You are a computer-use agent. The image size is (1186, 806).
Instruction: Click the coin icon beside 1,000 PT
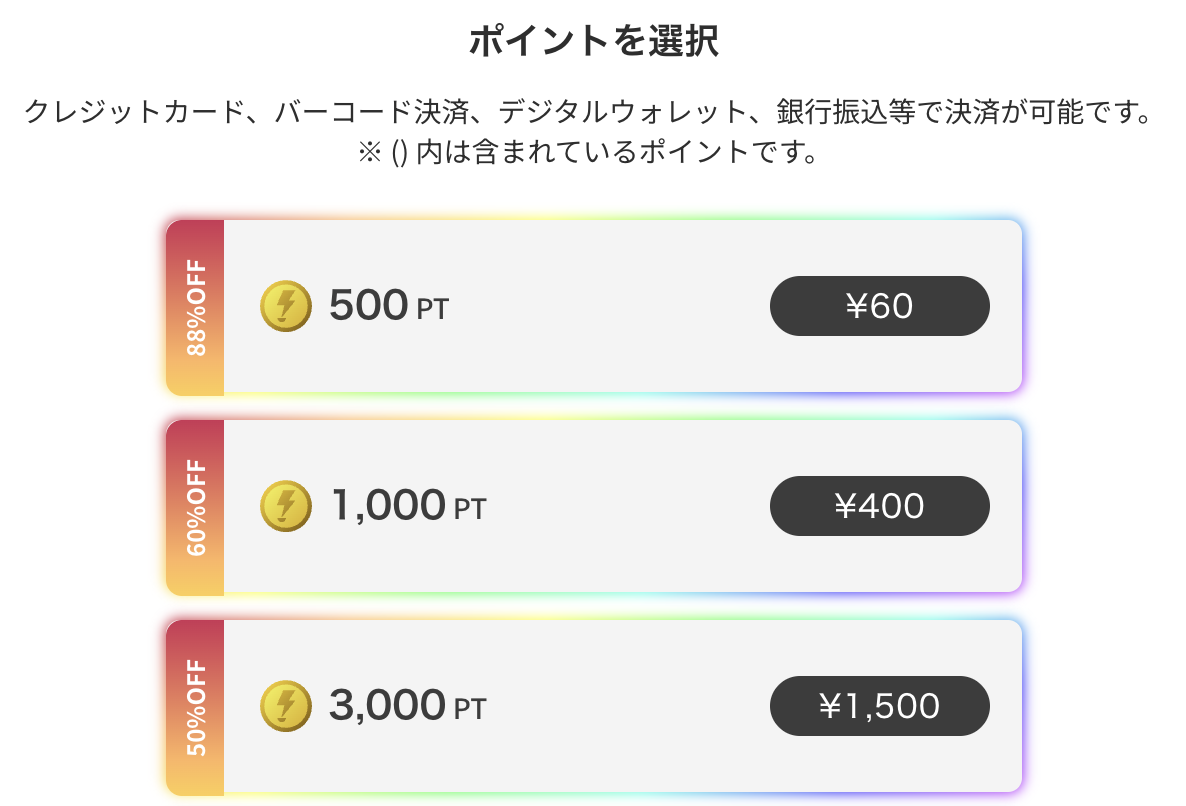click(x=285, y=506)
